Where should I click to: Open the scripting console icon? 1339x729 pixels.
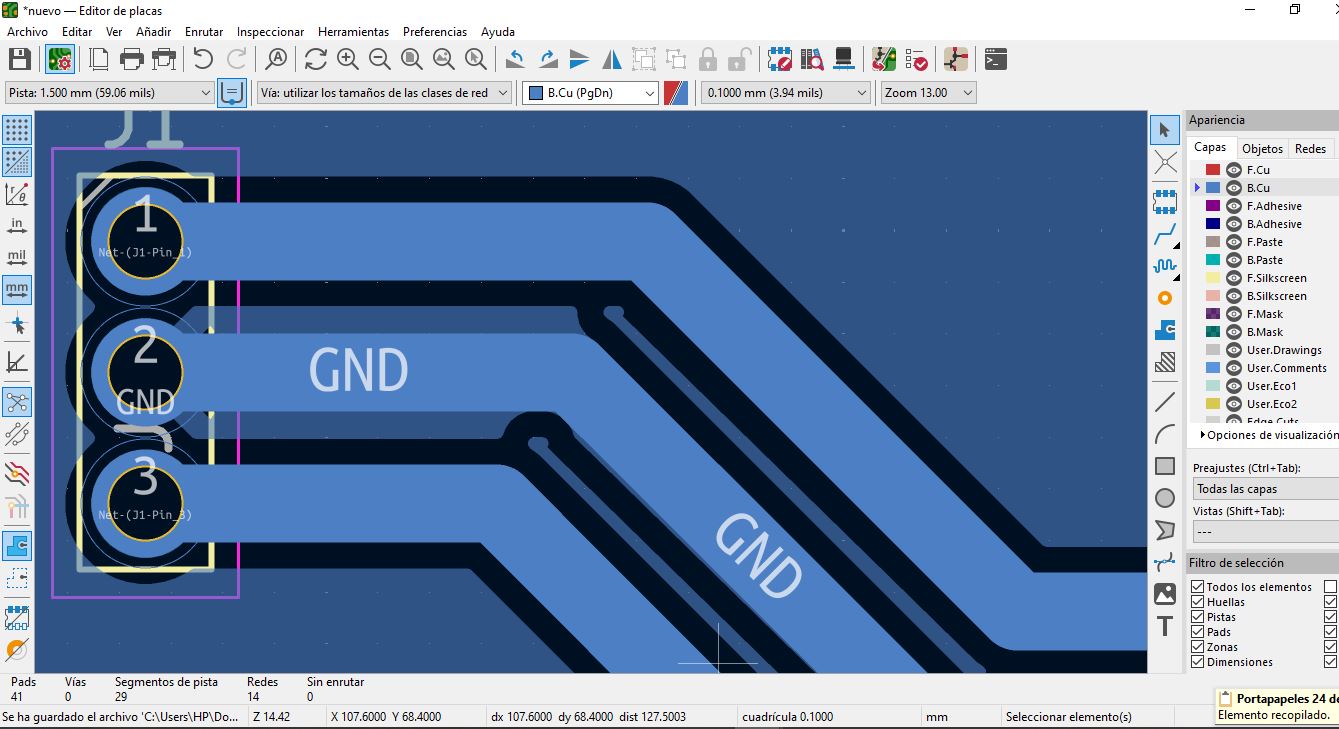click(996, 59)
